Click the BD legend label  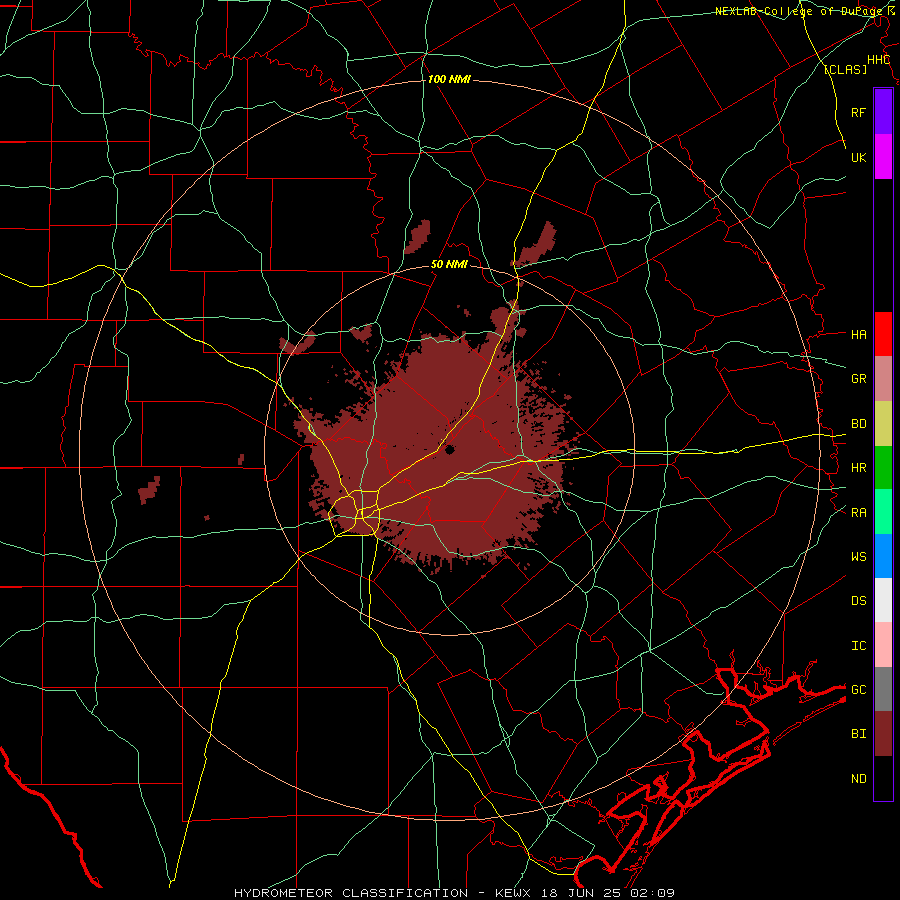point(858,424)
